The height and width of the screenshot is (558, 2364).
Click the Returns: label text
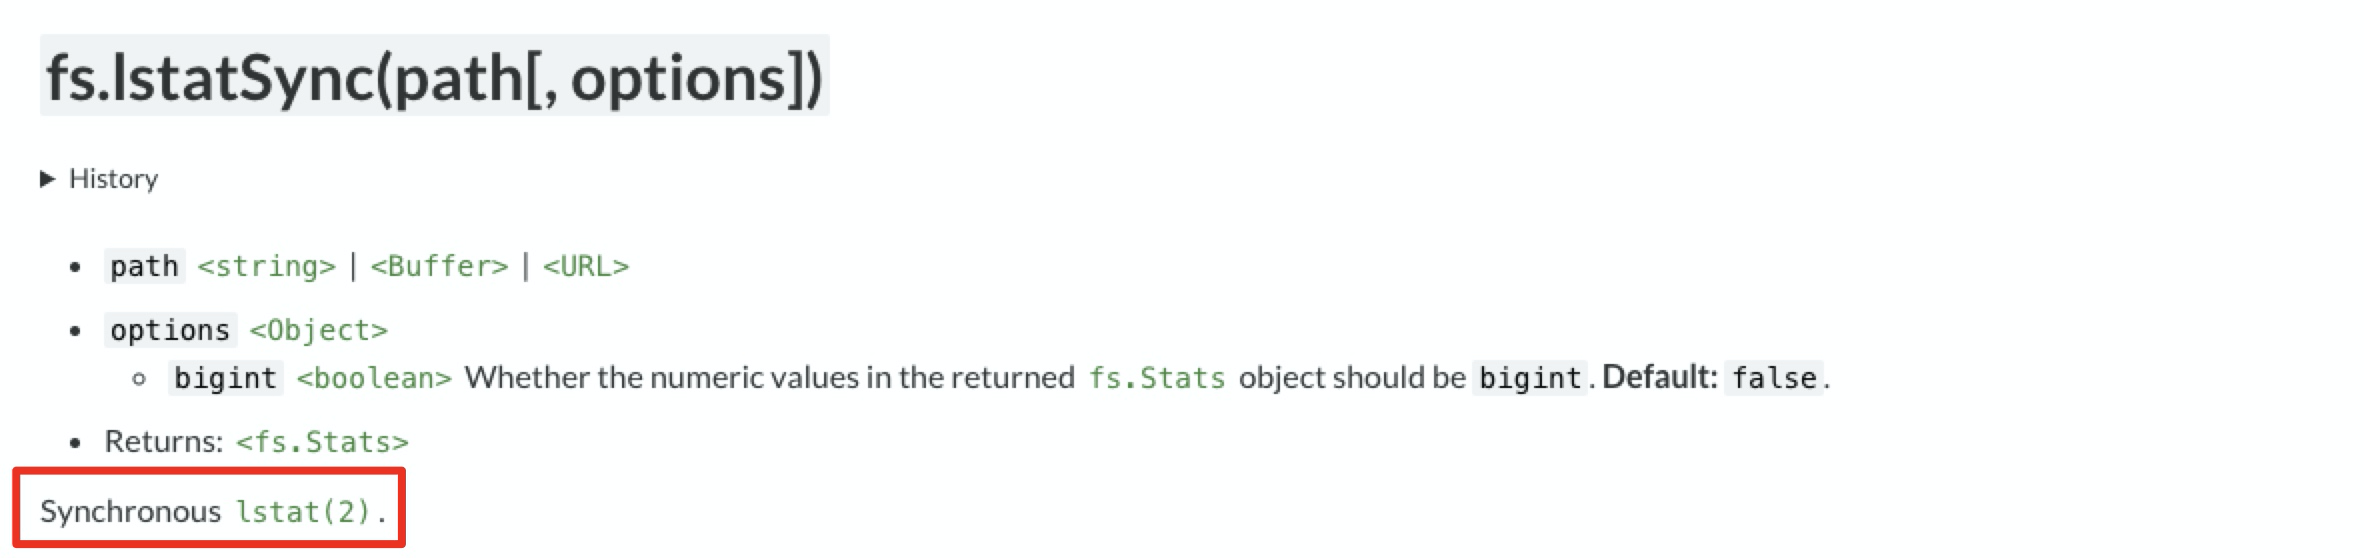click(164, 441)
